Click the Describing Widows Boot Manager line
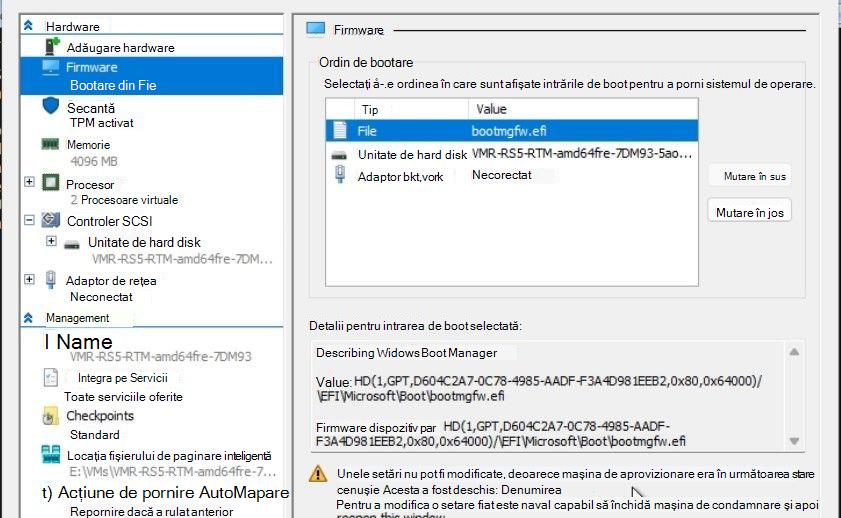841x518 pixels. click(x=407, y=353)
